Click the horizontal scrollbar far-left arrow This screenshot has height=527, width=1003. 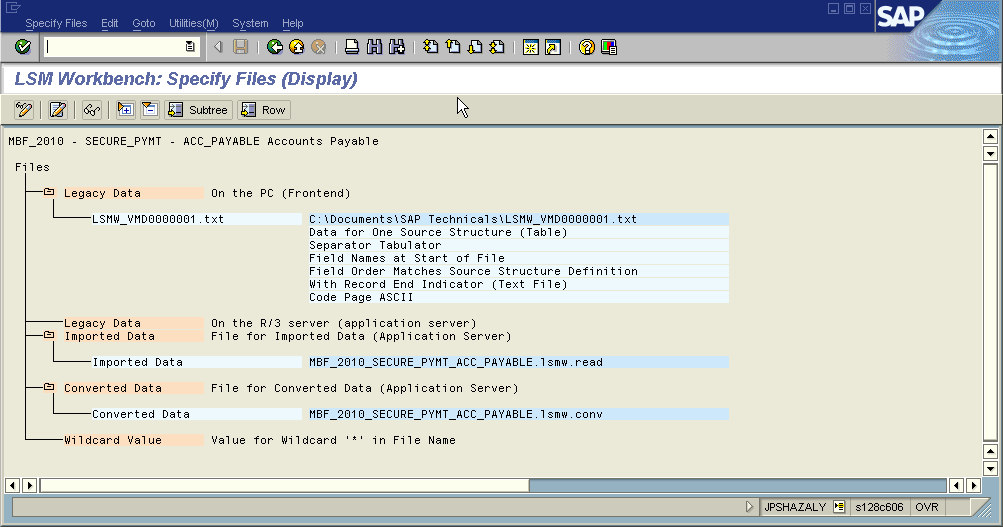pos(12,485)
